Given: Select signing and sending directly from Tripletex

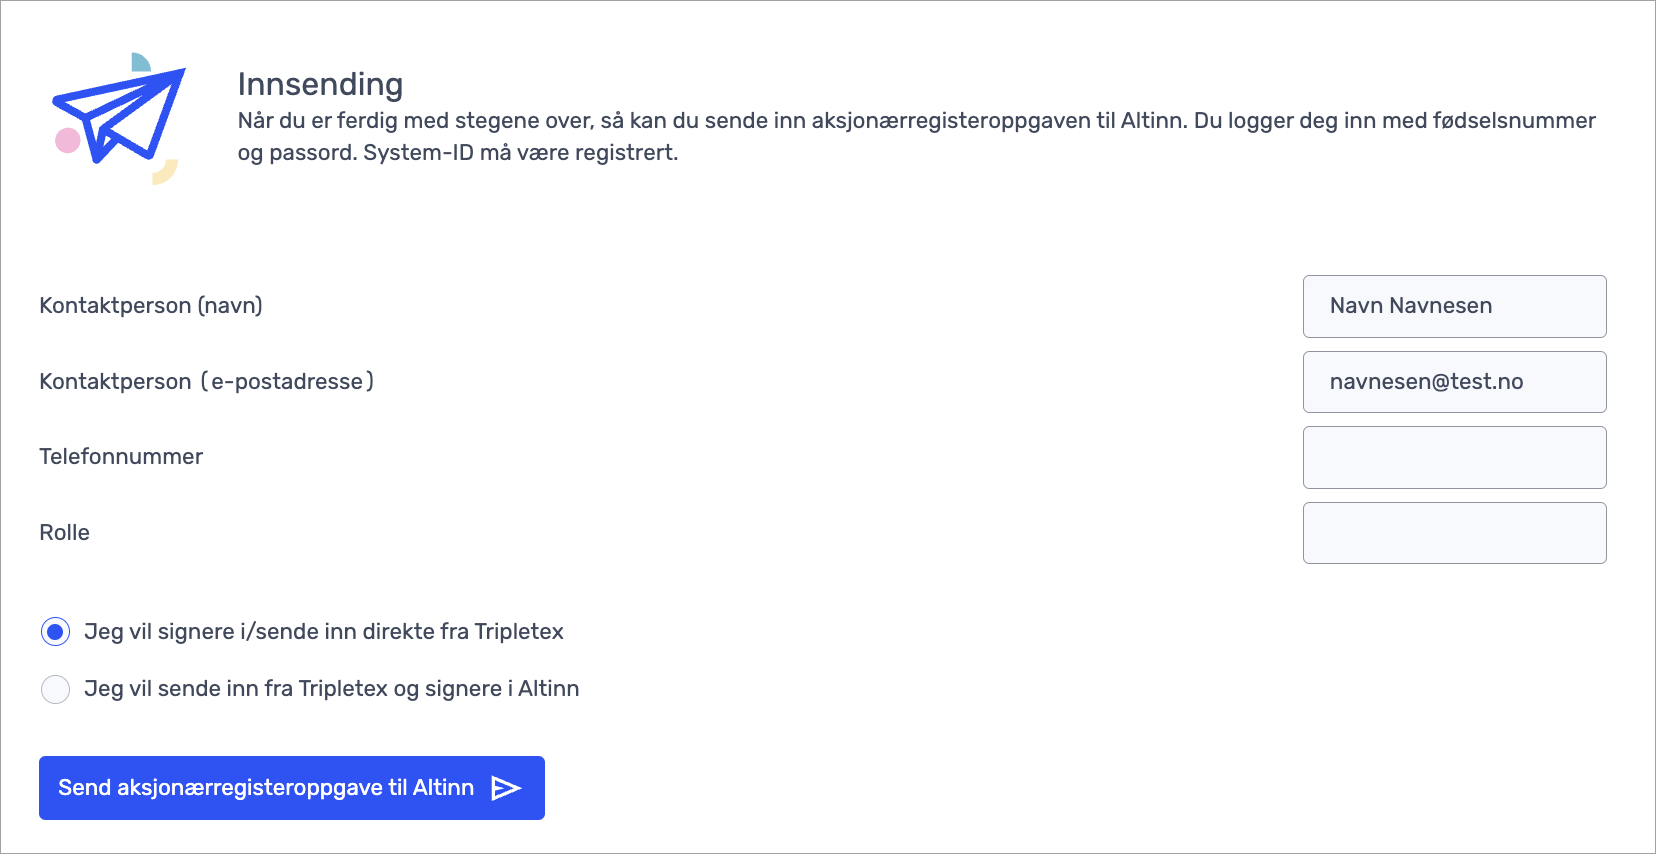Looking at the screenshot, I should point(55,632).
